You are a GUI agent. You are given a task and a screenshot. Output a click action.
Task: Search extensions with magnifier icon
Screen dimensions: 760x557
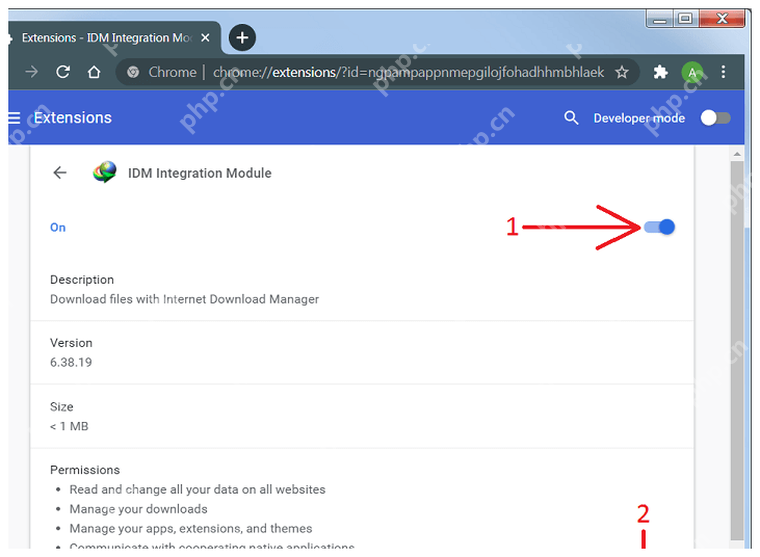coord(571,118)
